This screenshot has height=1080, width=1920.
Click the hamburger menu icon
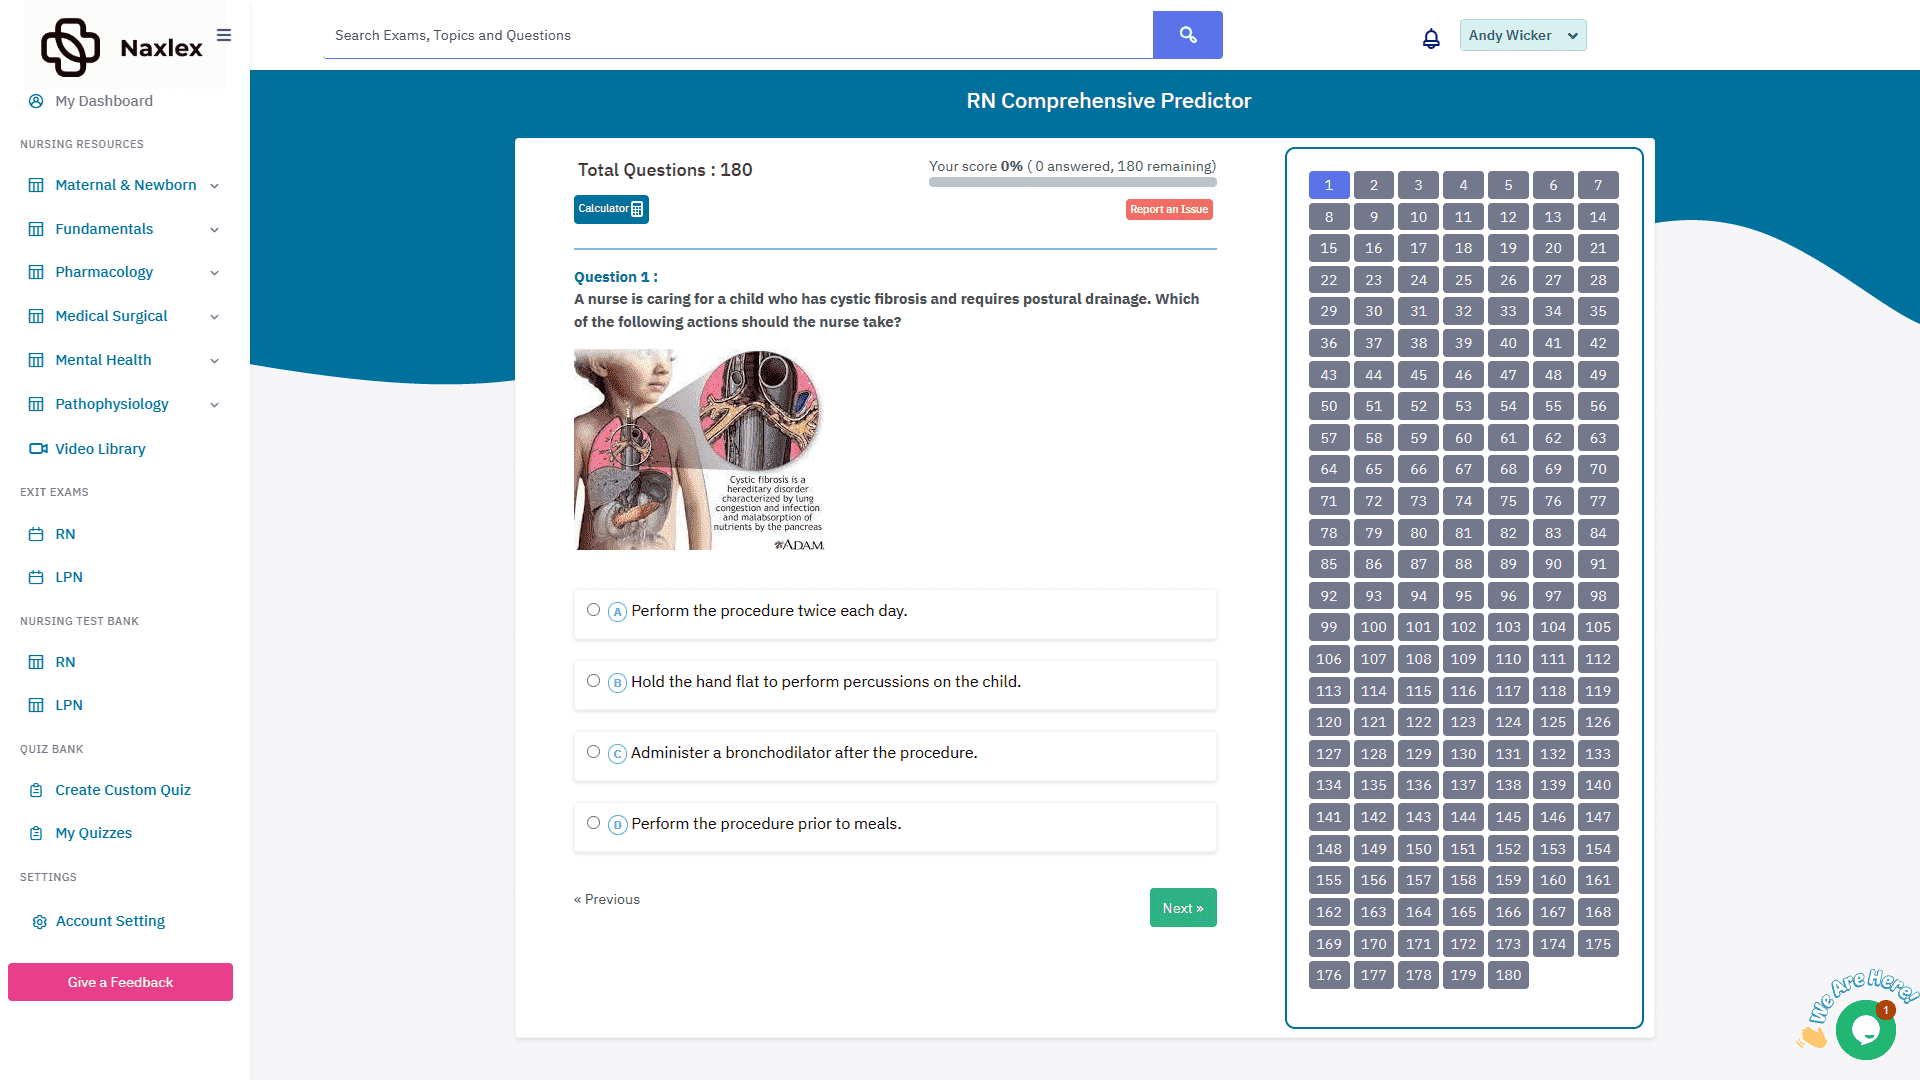click(225, 34)
